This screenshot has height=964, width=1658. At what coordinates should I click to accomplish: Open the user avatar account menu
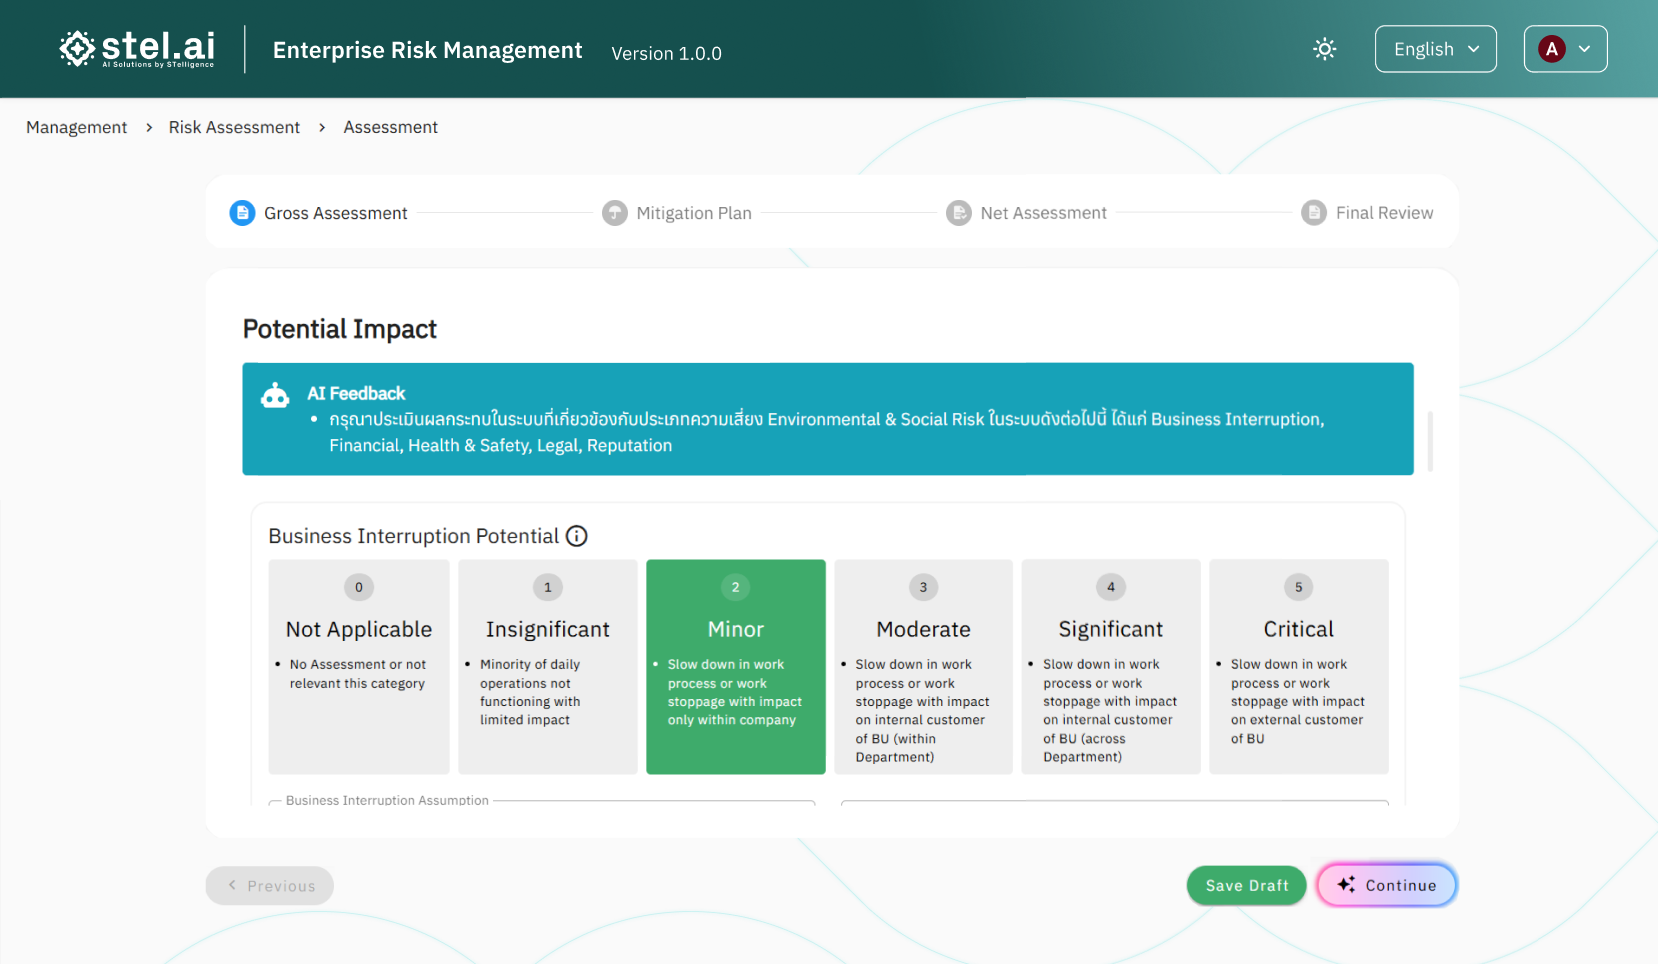point(1565,49)
